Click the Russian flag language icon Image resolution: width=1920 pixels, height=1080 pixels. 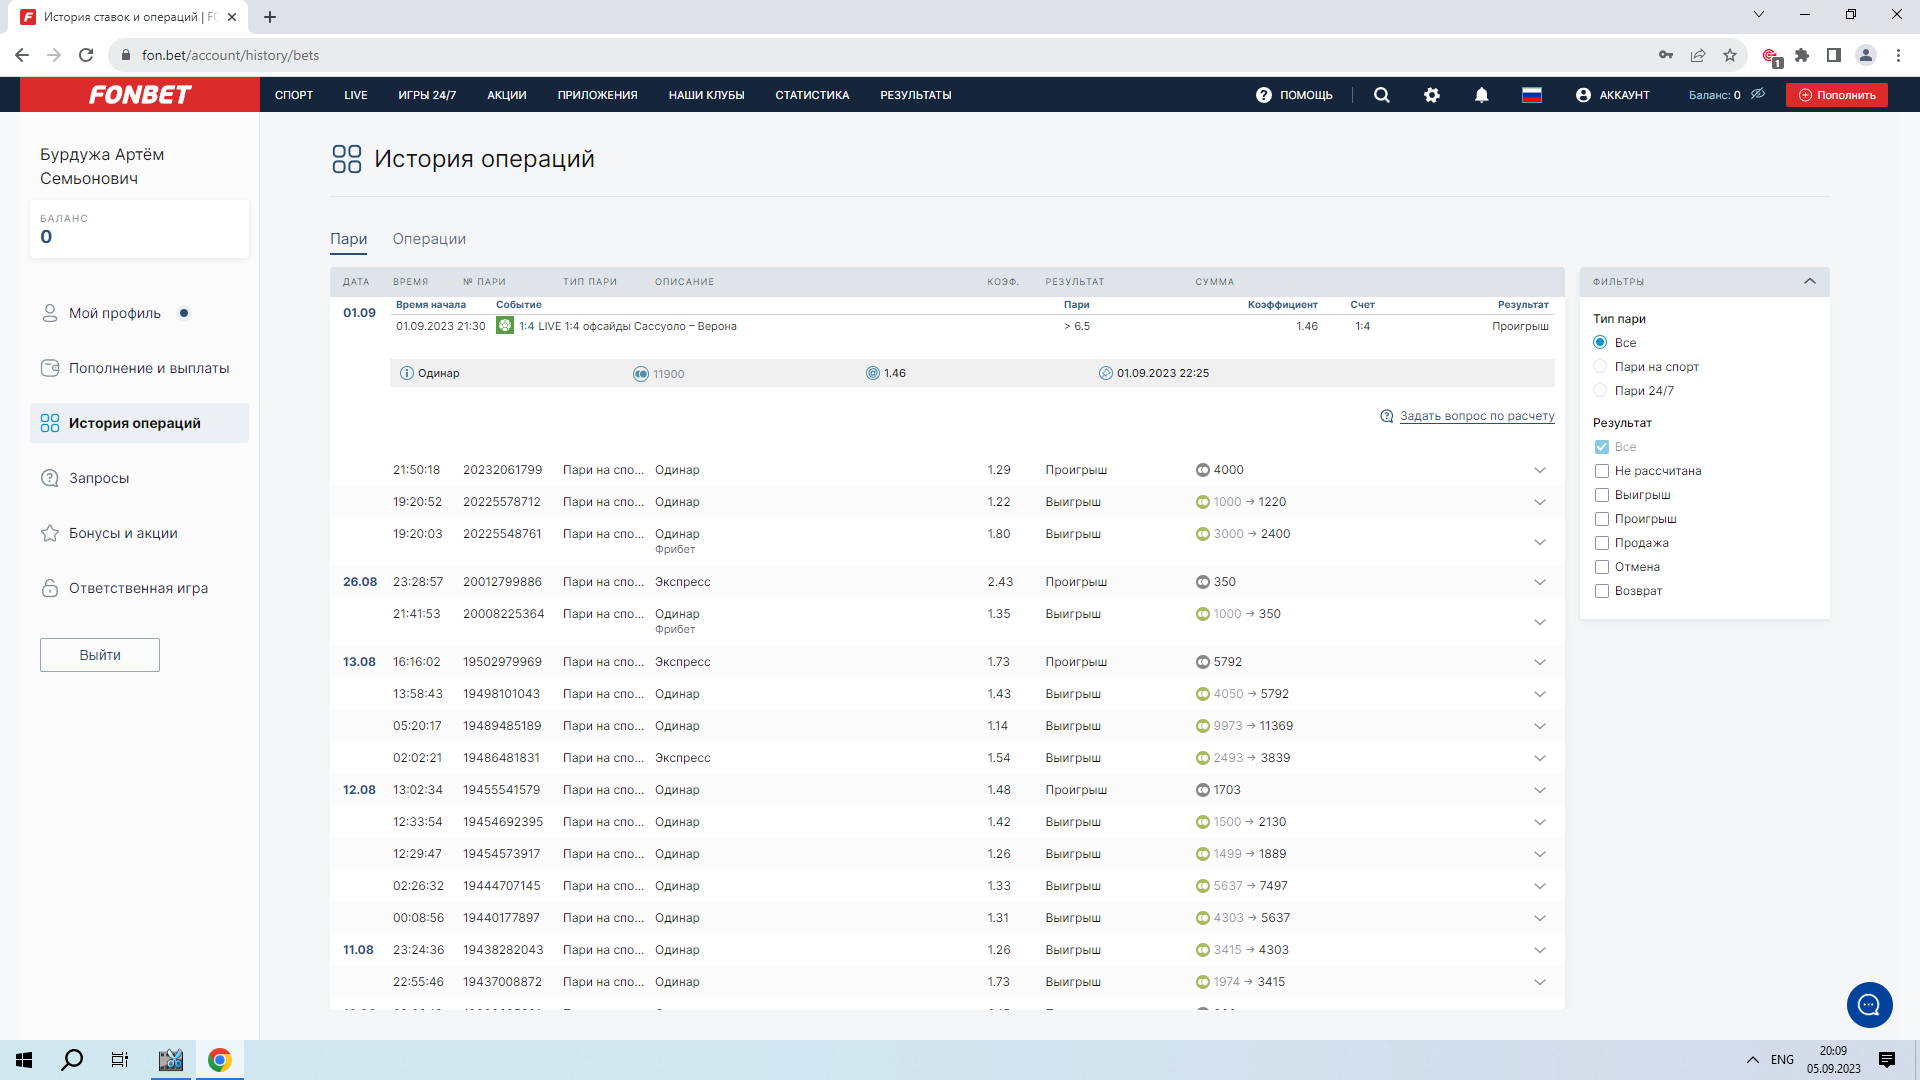[1532, 95]
